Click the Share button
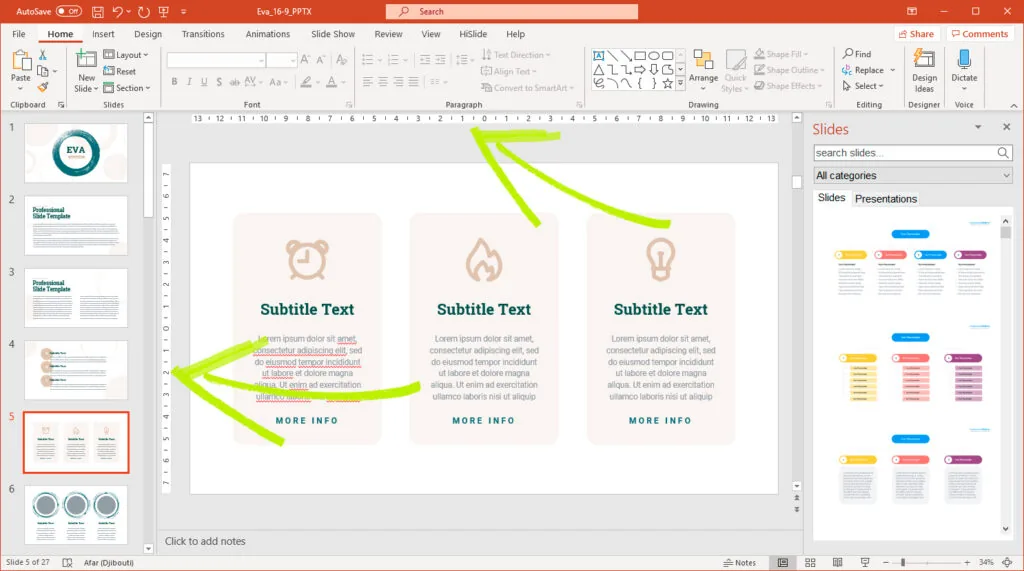 coord(916,34)
